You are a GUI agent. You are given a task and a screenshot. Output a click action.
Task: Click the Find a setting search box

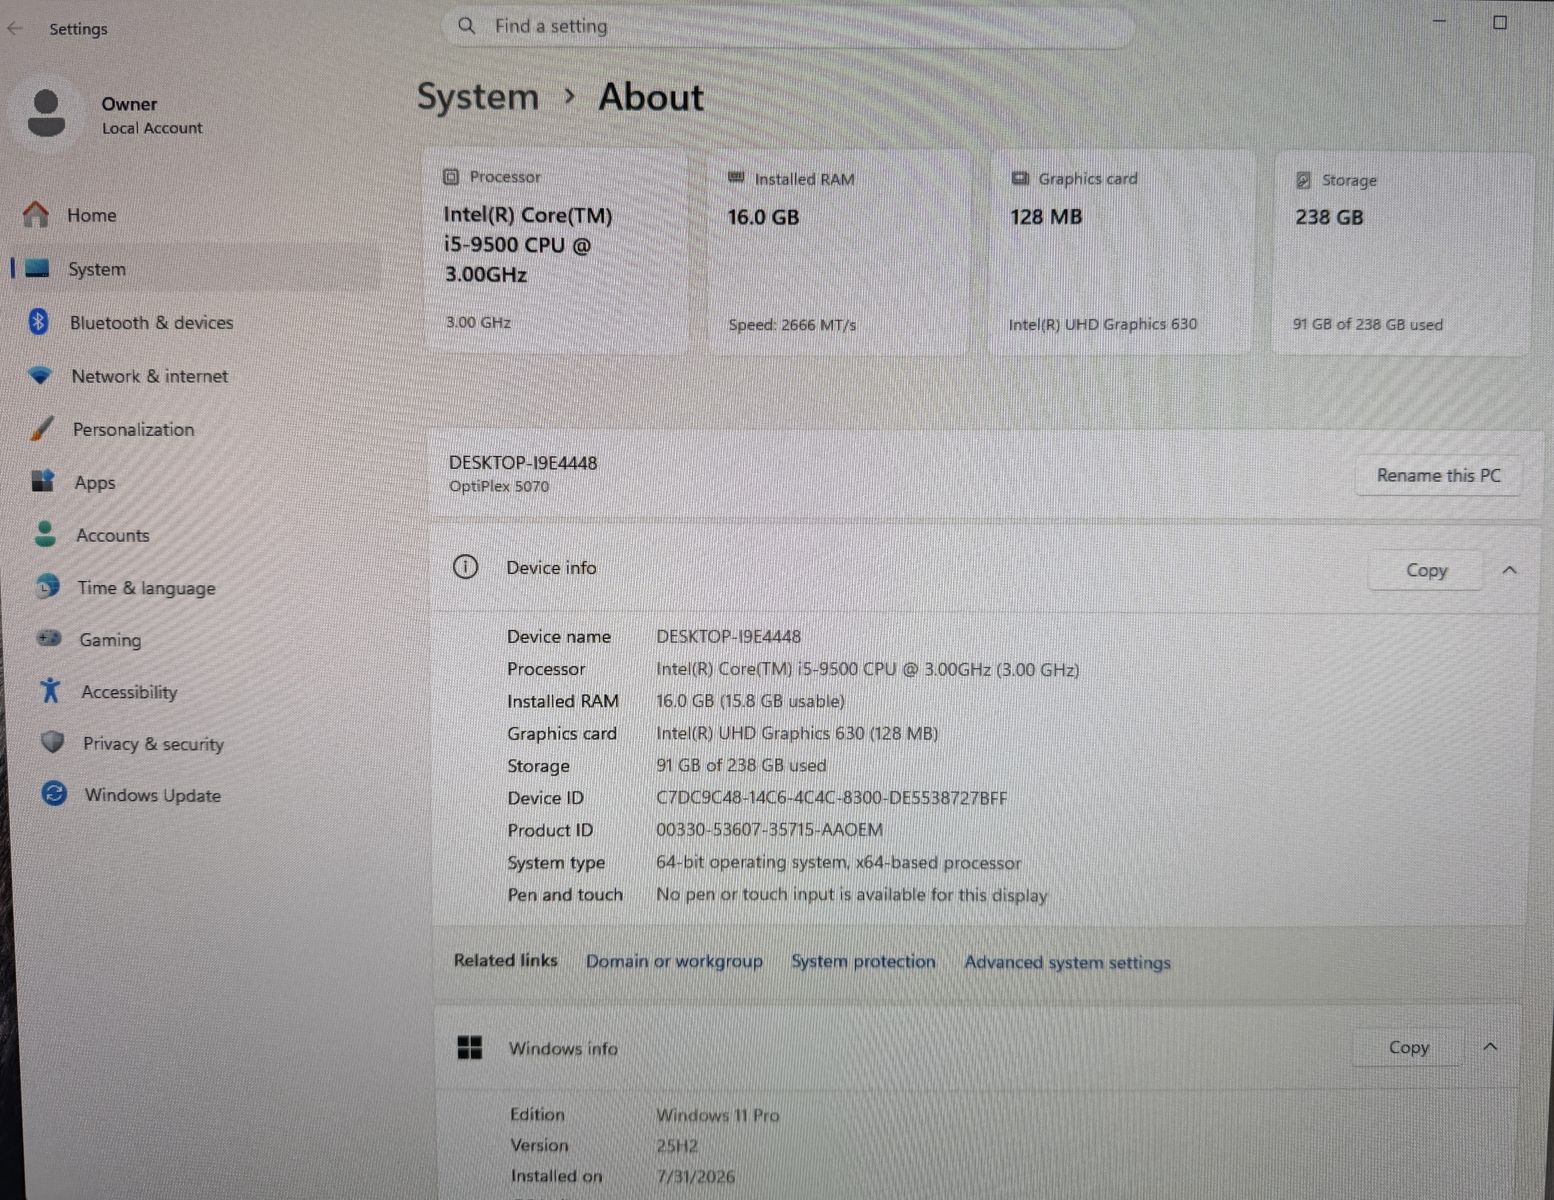(x=788, y=27)
